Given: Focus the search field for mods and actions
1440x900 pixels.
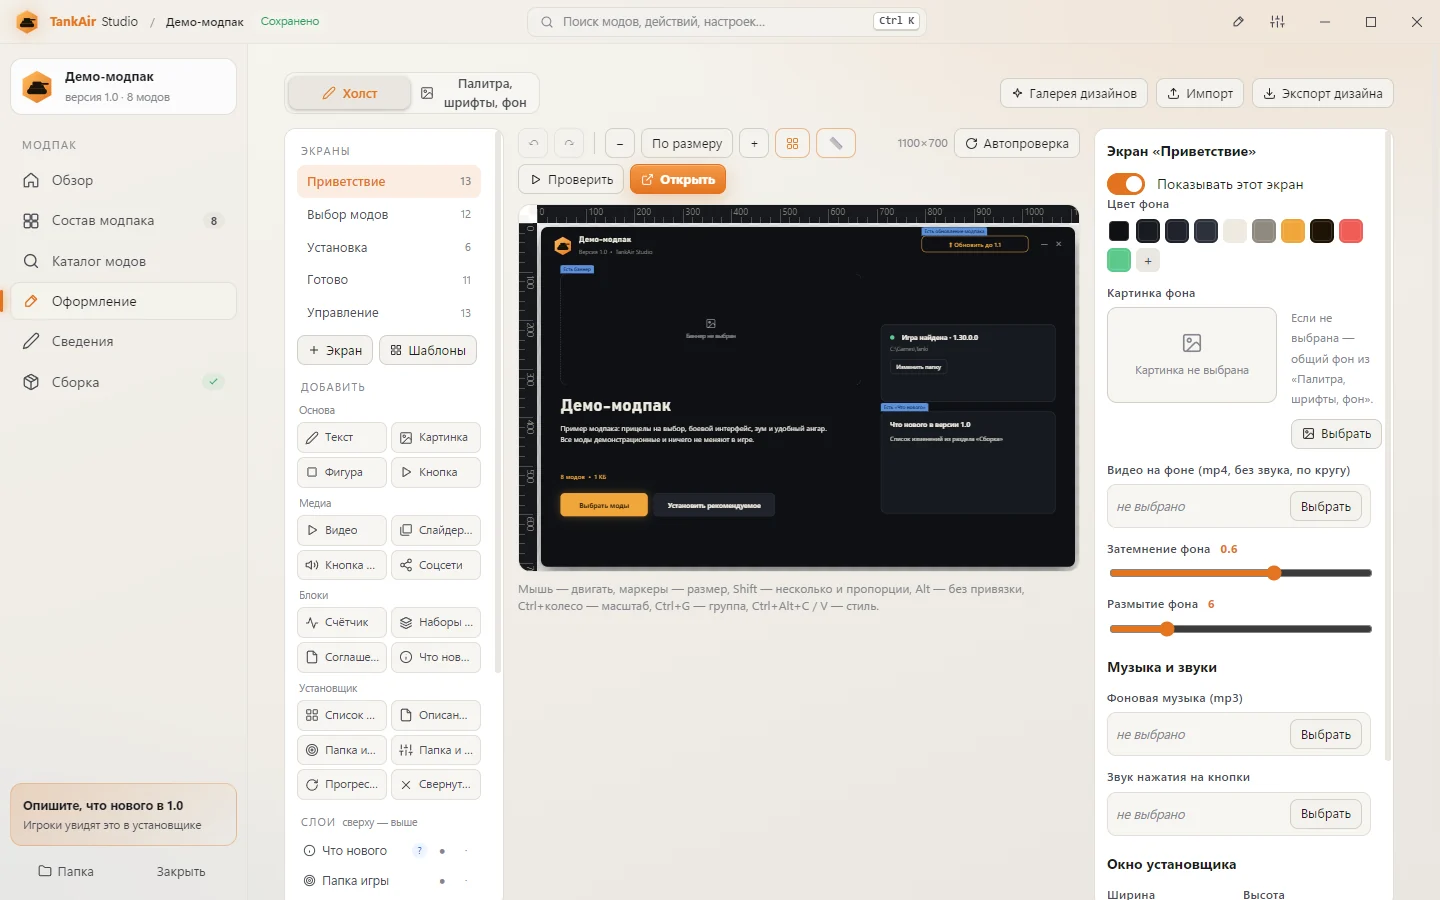Looking at the screenshot, I should click(x=727, y=21).
